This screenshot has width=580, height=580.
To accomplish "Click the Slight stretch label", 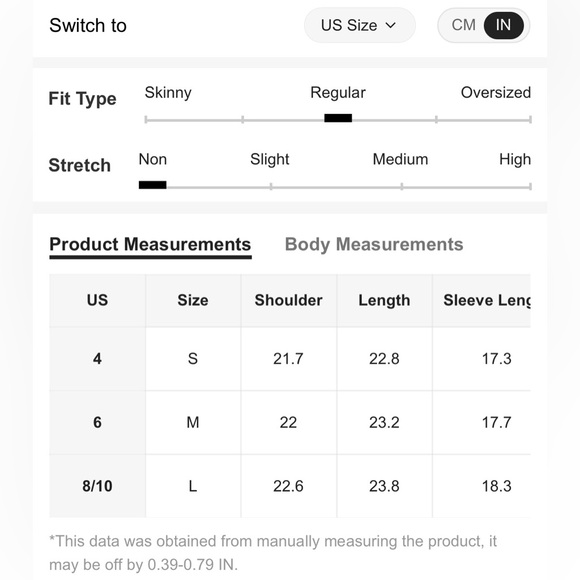I will pyautogui.click(x=270, y=160).
